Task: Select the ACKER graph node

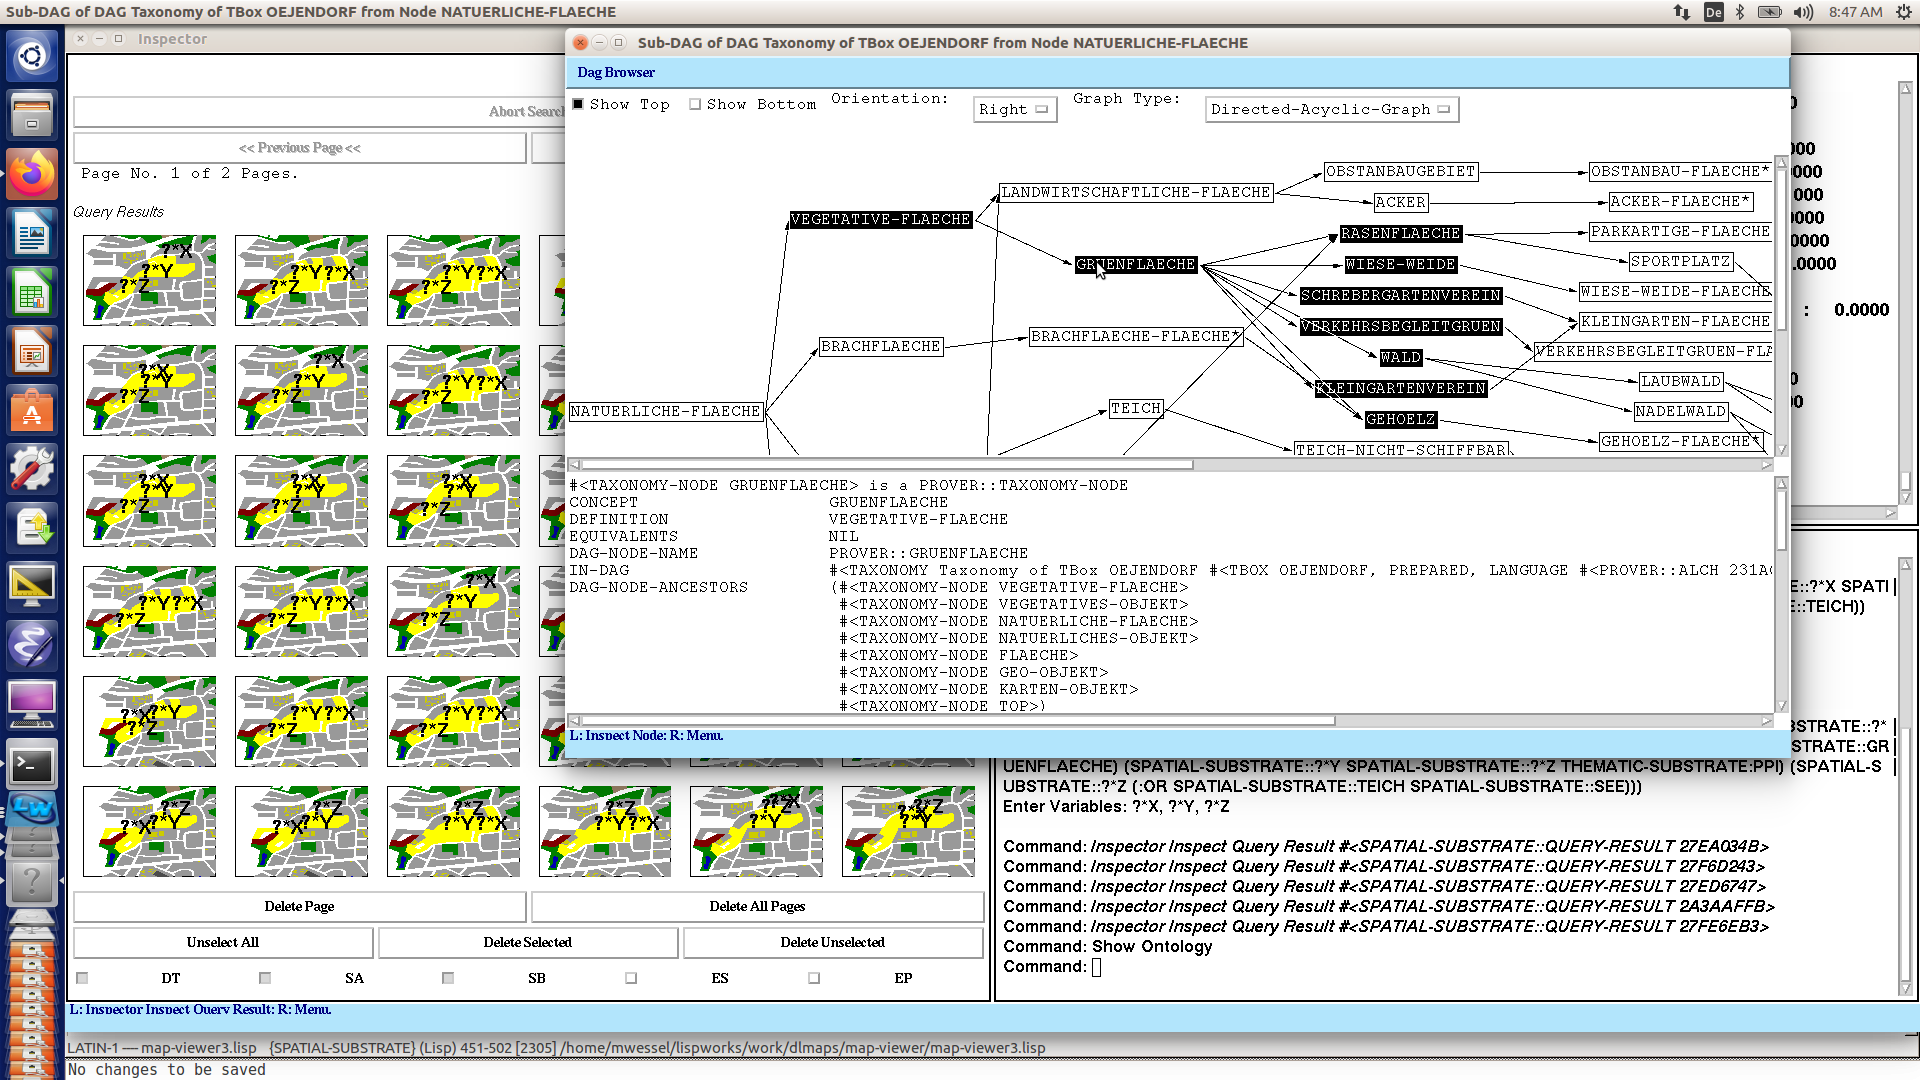Action: point(1400,202)
